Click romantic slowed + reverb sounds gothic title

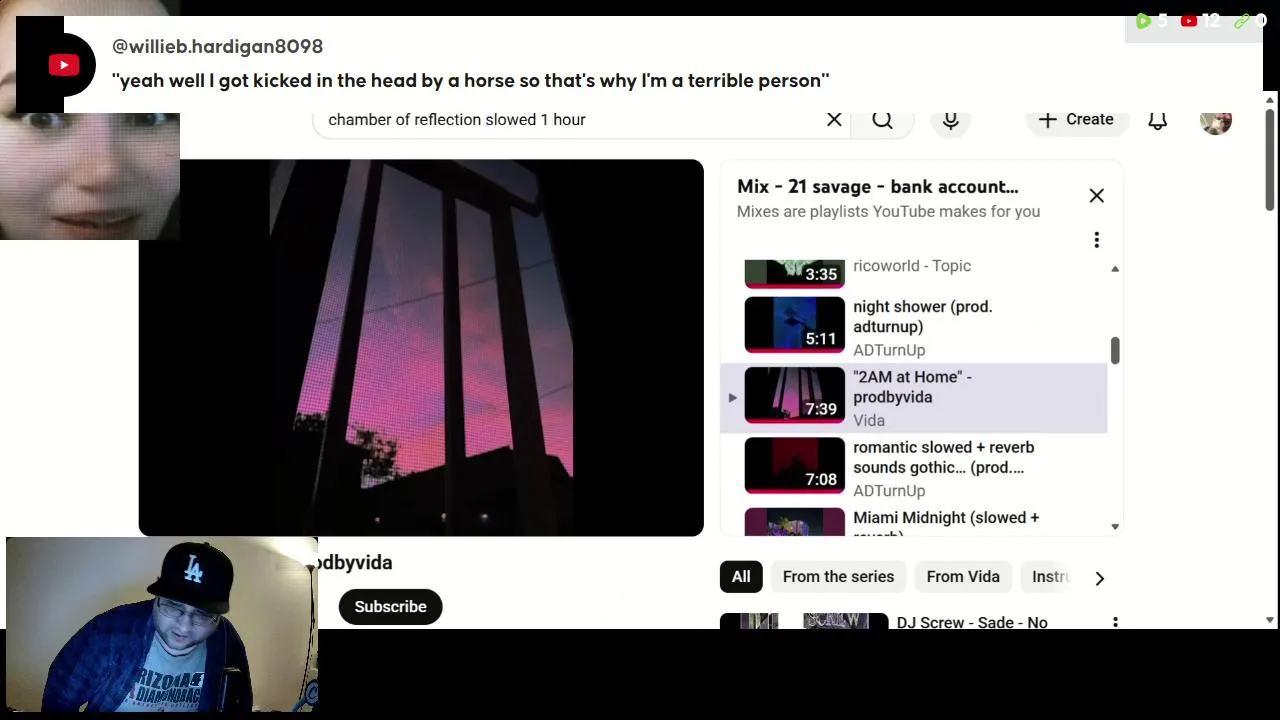click(x=943, y=457)
